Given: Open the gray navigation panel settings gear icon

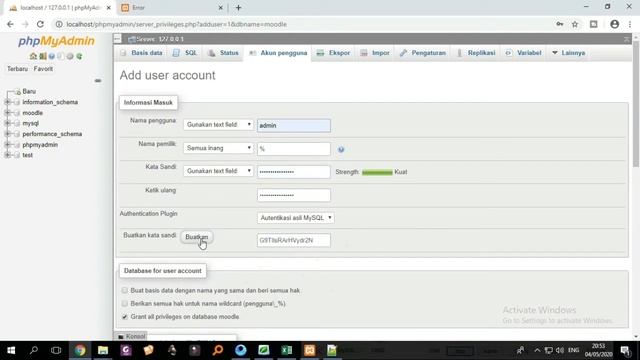Looking at the screenshot, I should [70, 56].
